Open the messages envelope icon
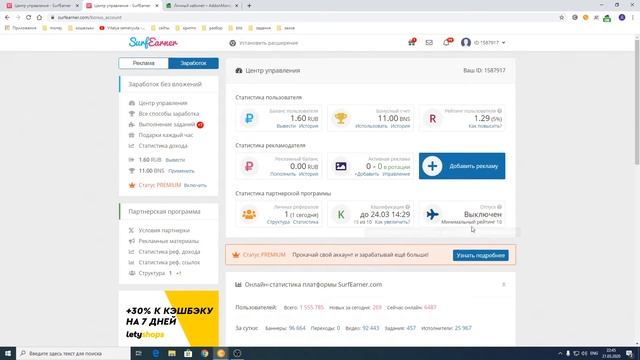The image size is (640, 360). [x=429, y=42]
